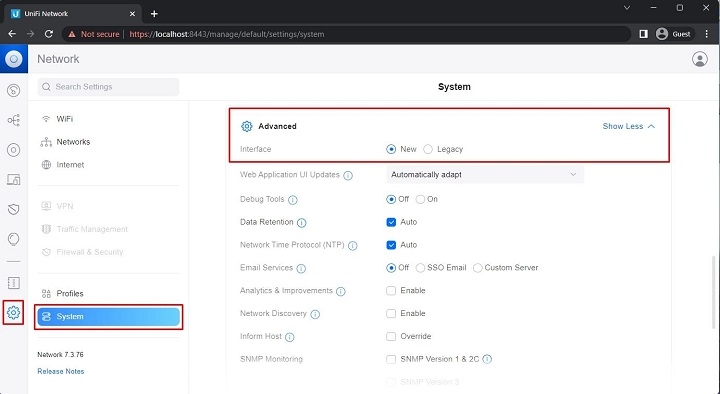This screenshot has height=394, width=720.
Task: Open the user account avatar icon
Action: pos(699,59)
